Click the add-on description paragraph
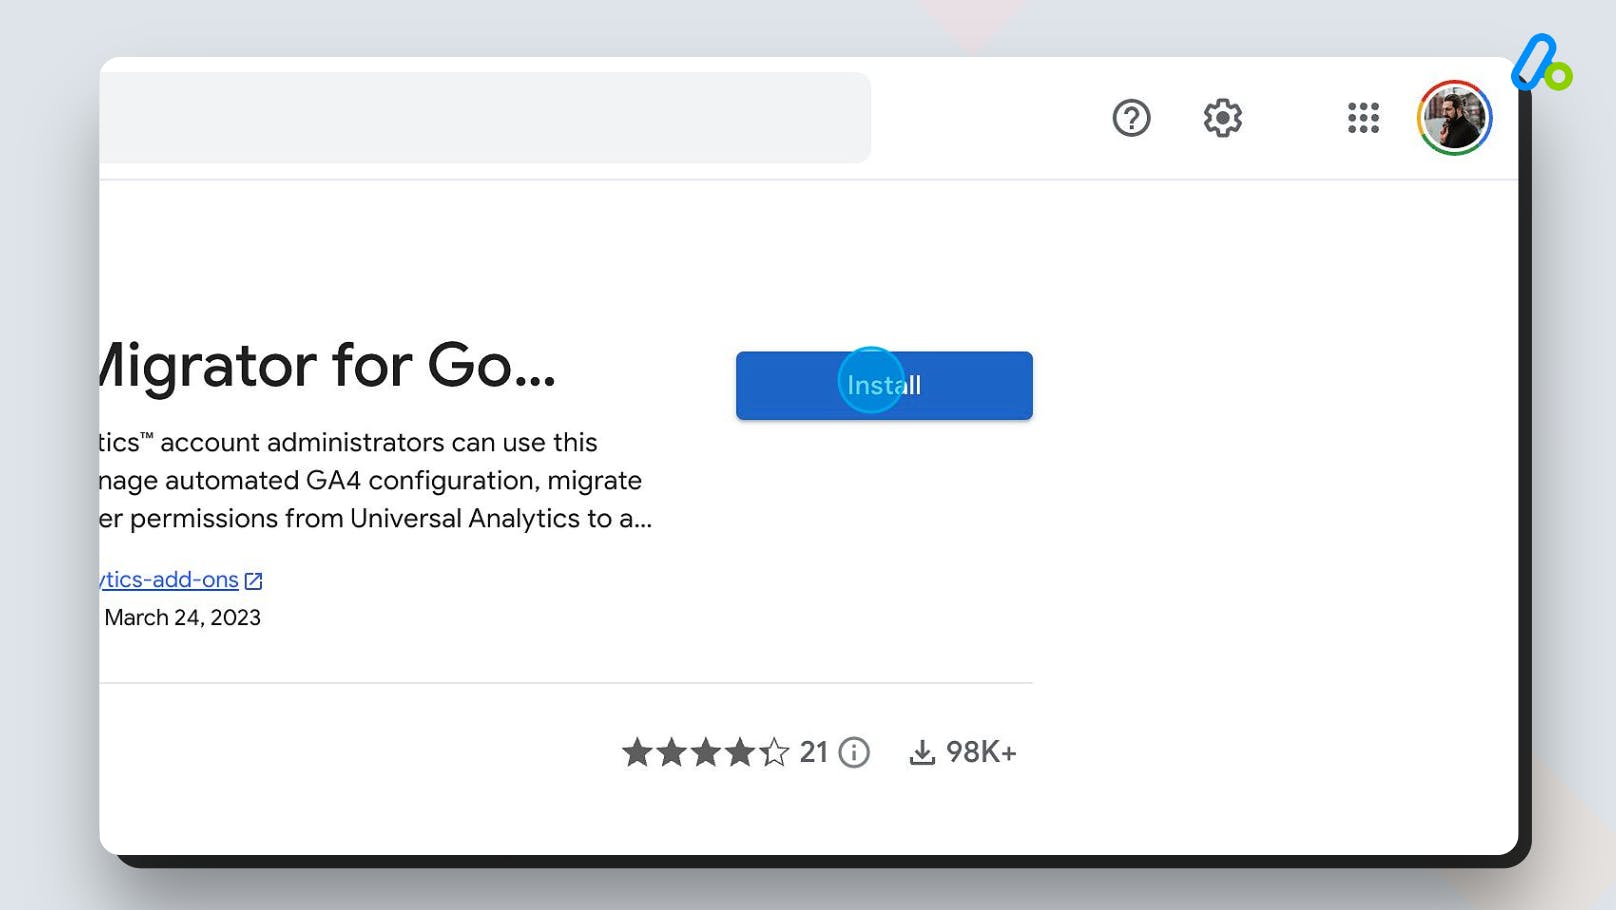Screen dimensions: 1616x910 point(375,480)
